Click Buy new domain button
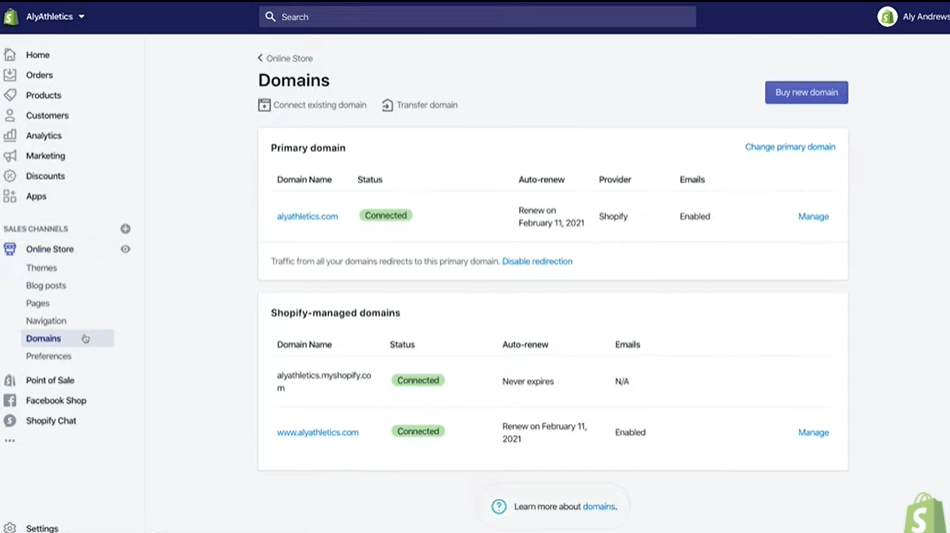This screenshot has width=950, height=533. click(x=806, y=92)
